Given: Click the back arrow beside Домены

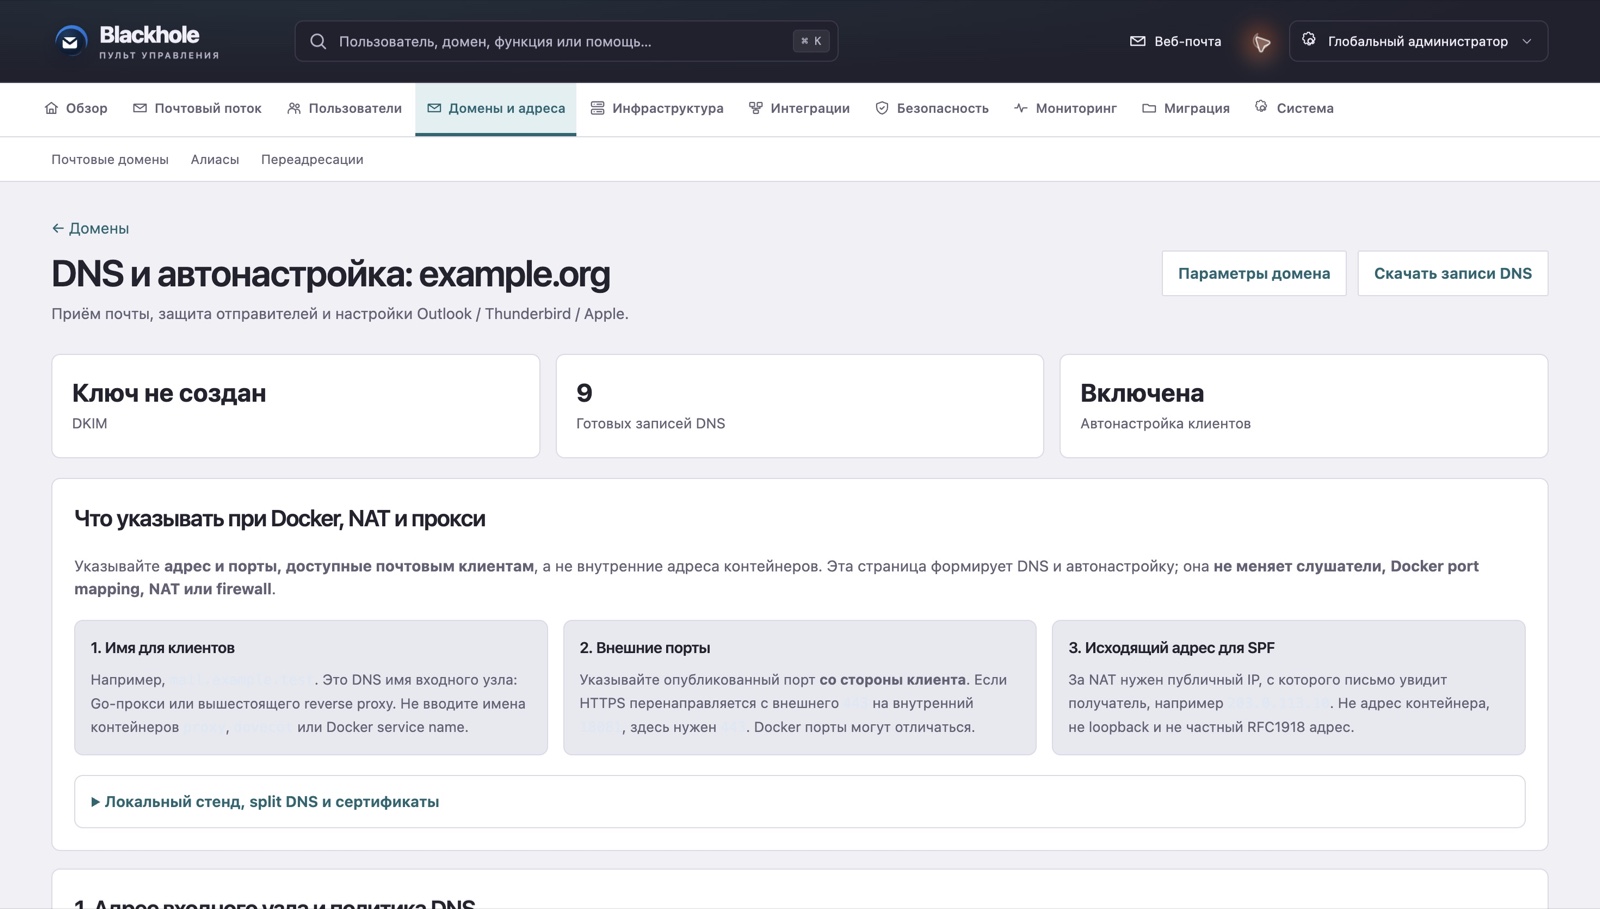Looking at the screenshot, I should [58, 228].
